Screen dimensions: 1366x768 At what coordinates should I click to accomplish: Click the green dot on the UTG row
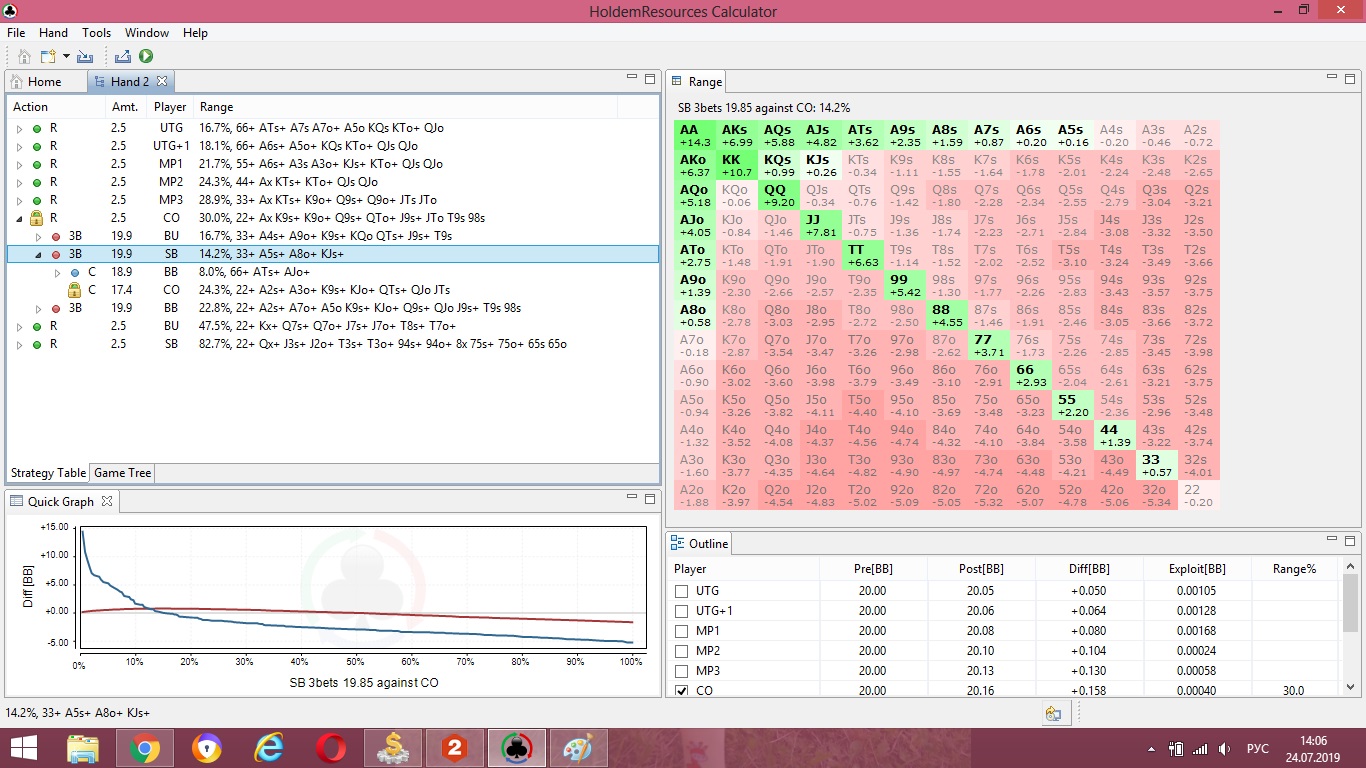(x=37, y=128)
